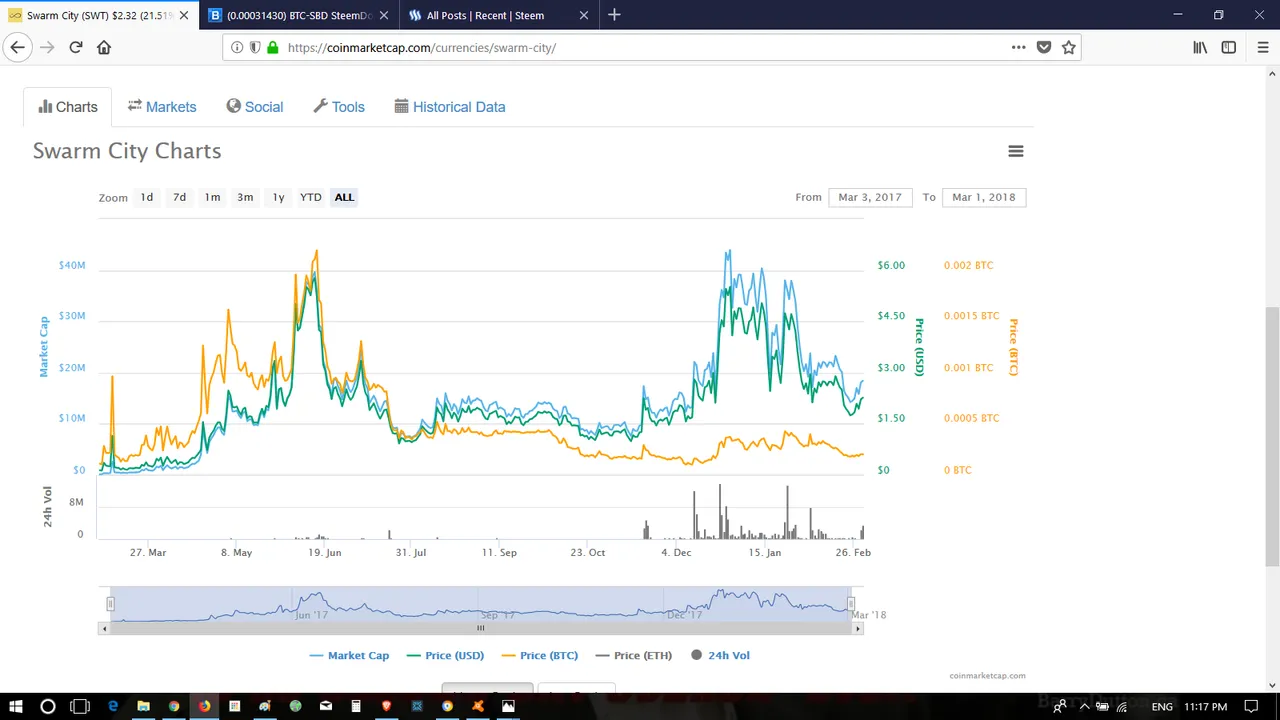Viewport: 1280px width, 720px height.
Task: Open the Markets tab
Action: tap(162, 107)
